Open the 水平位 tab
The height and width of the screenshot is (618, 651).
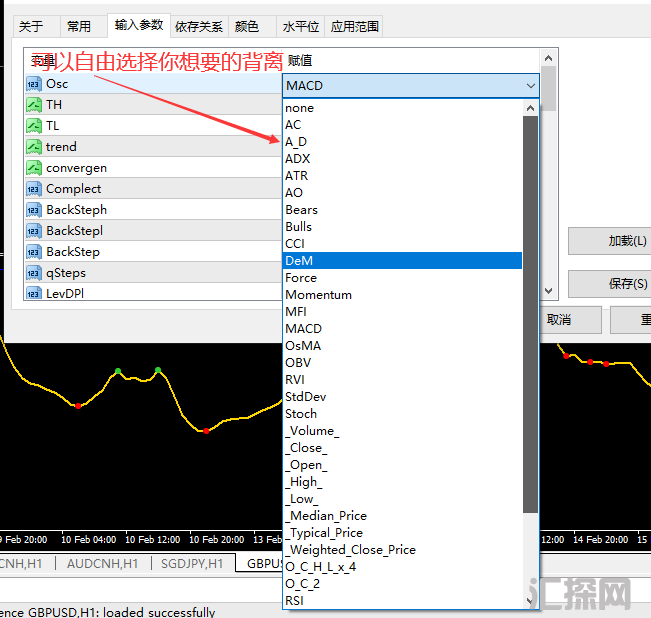click(x=301, y=27)
